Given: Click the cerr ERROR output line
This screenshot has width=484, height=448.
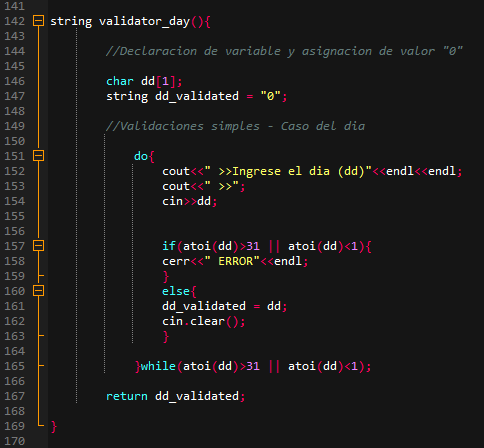Looking at the screenshot, I should 235,261.
